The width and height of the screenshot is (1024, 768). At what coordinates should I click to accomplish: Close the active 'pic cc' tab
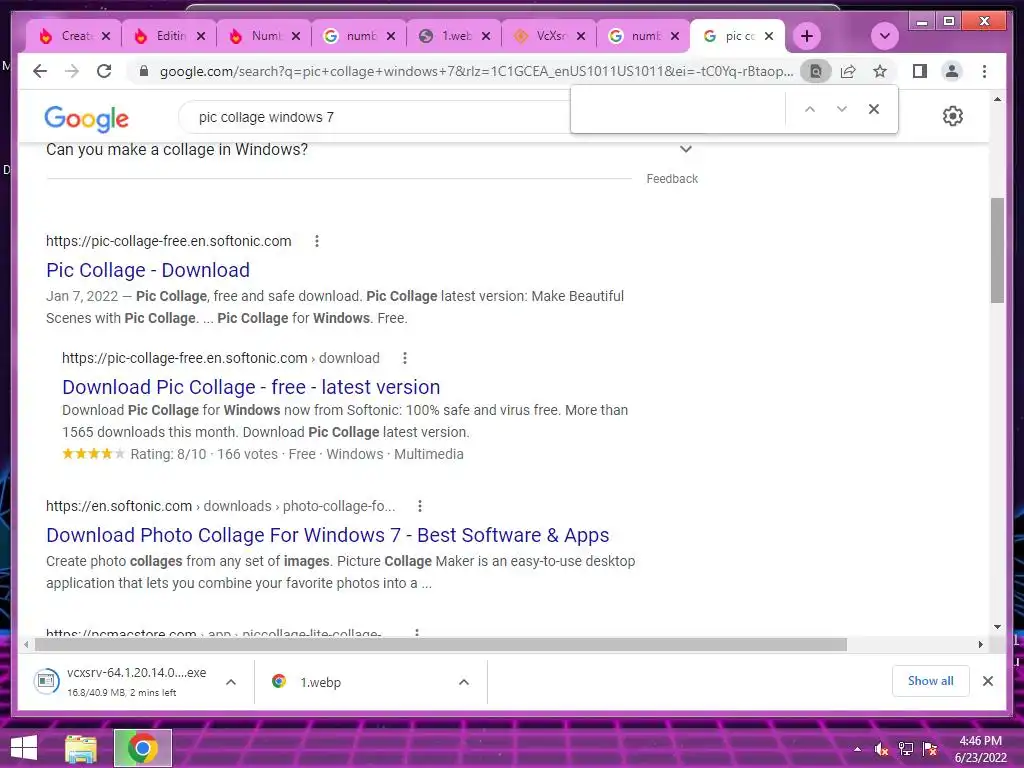click(x=769, y=36)
